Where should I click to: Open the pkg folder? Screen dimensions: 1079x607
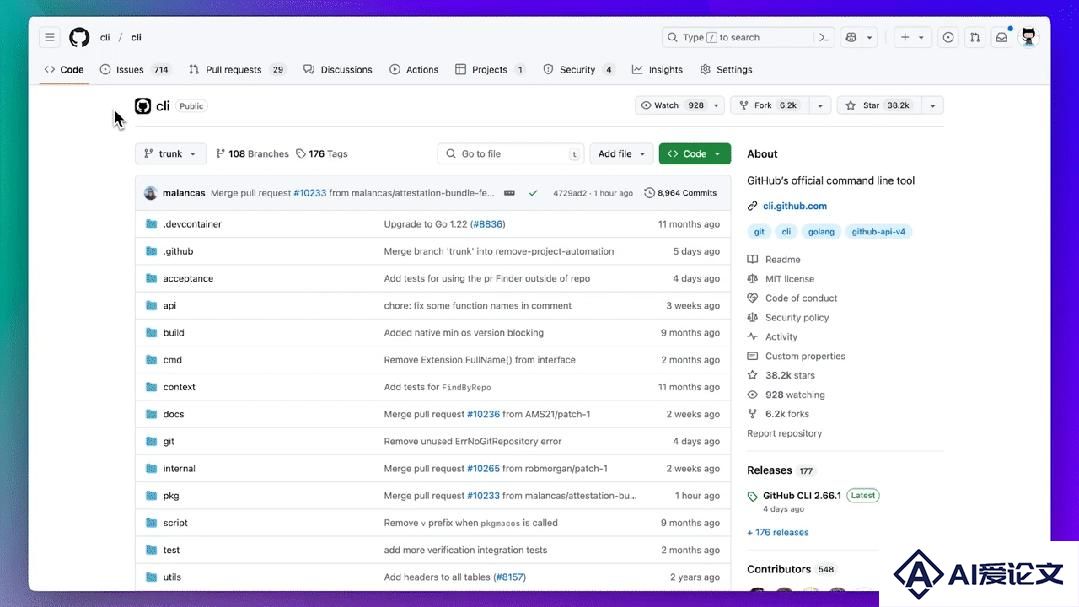point(171,496)
